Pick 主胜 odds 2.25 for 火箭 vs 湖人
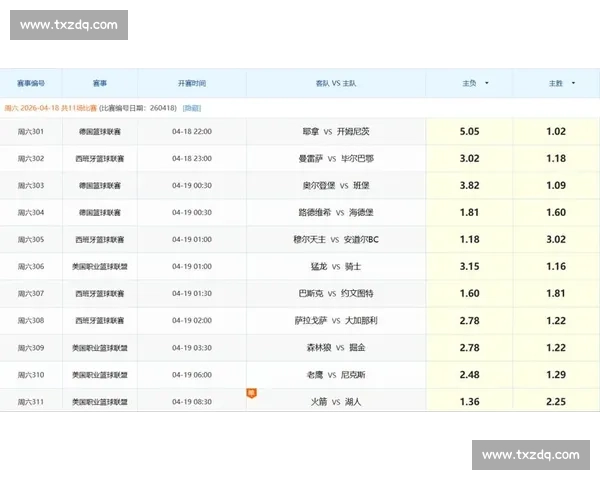 click(556, 402)
